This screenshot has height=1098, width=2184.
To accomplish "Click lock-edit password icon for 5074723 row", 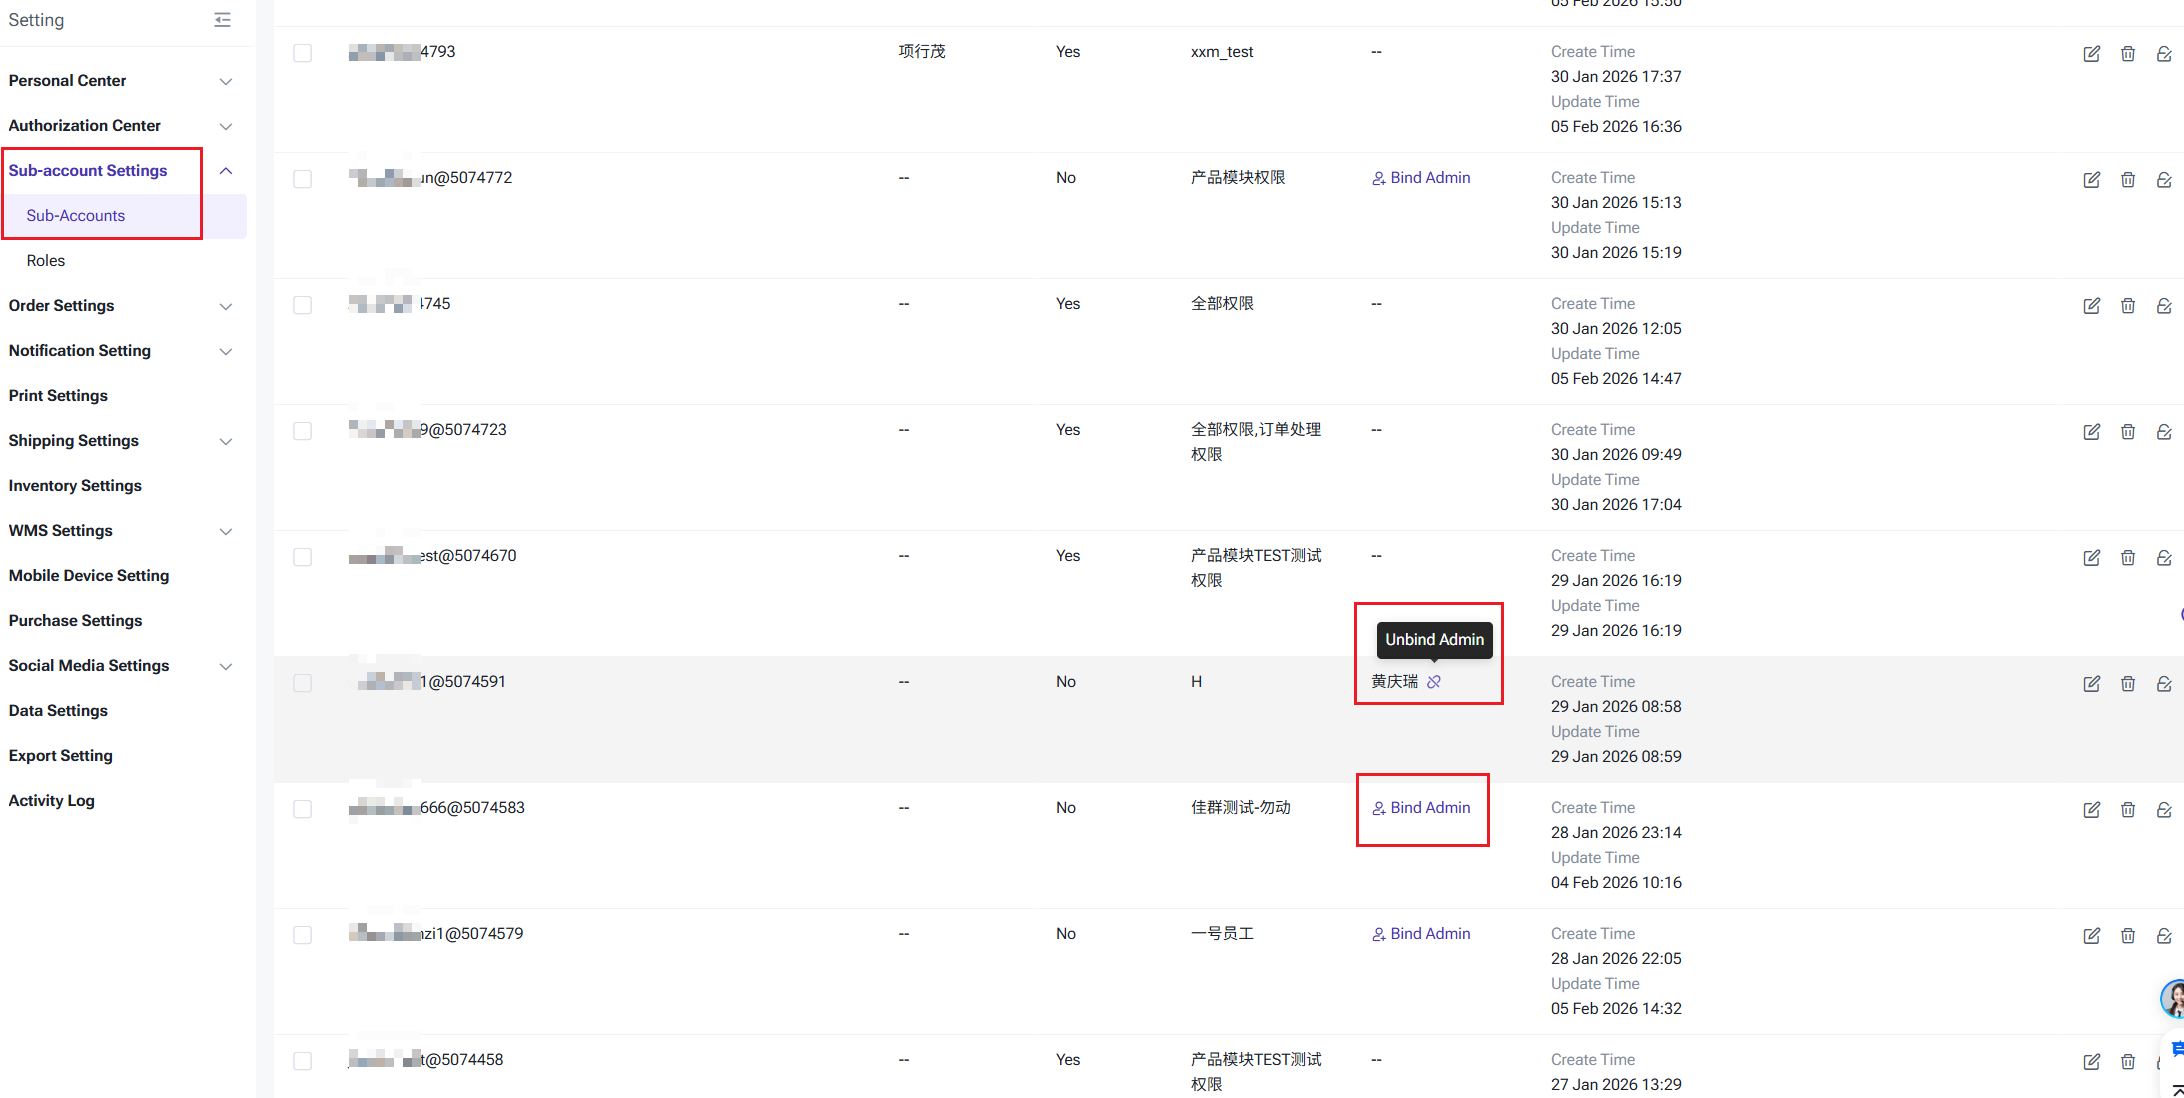I will click(x=2164, y=432).
